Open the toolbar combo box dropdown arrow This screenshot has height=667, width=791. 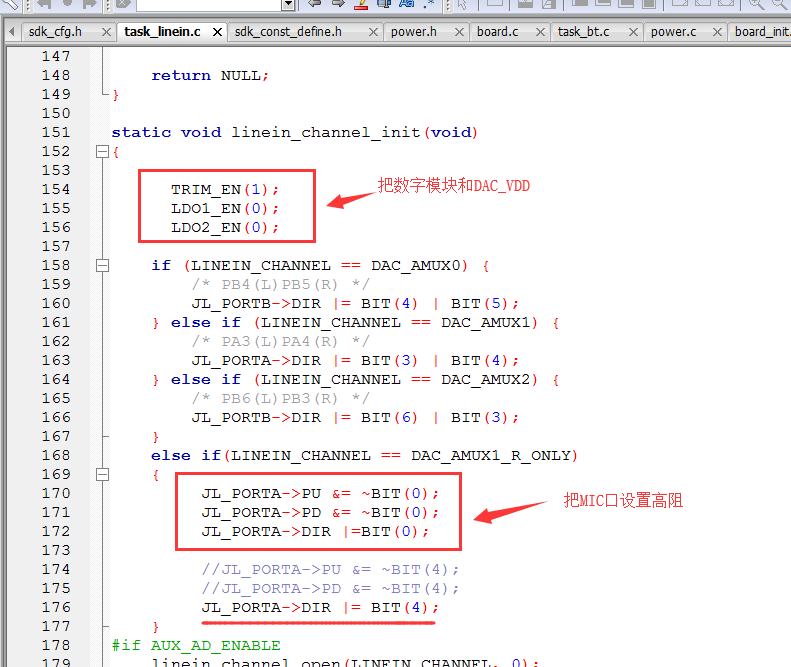288,5
